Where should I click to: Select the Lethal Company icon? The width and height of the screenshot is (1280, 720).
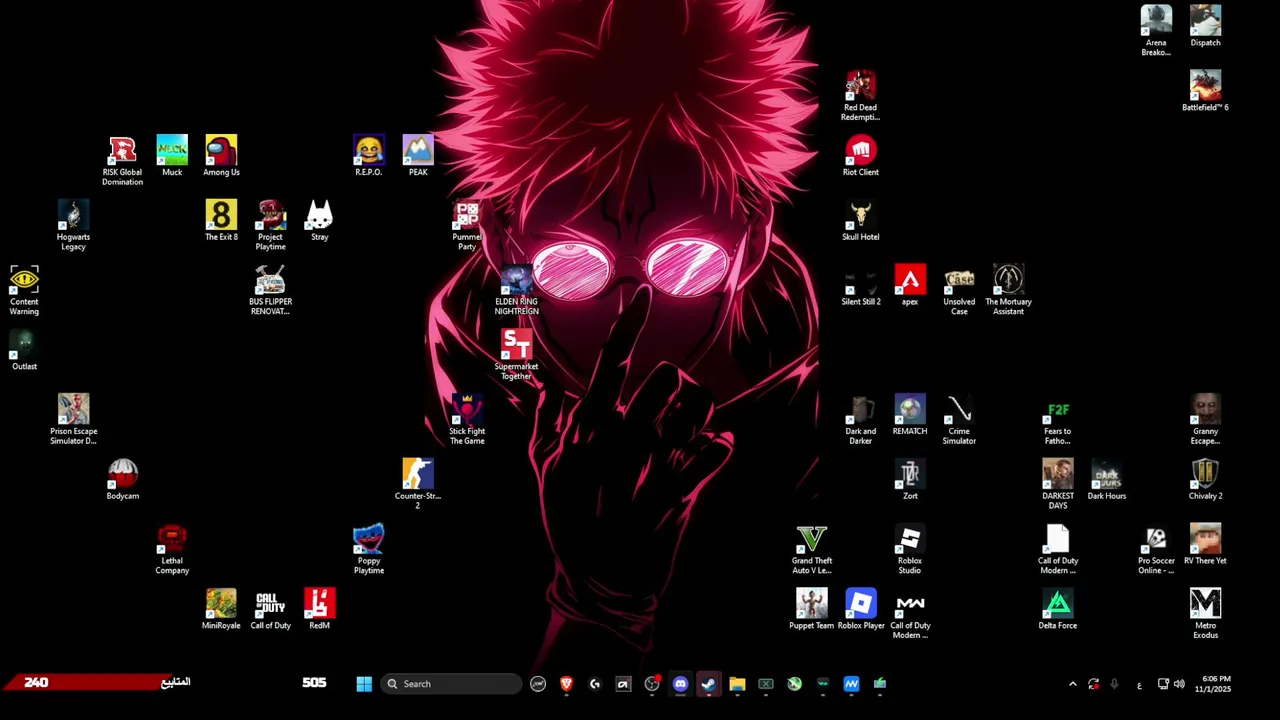tap(172, 549)
